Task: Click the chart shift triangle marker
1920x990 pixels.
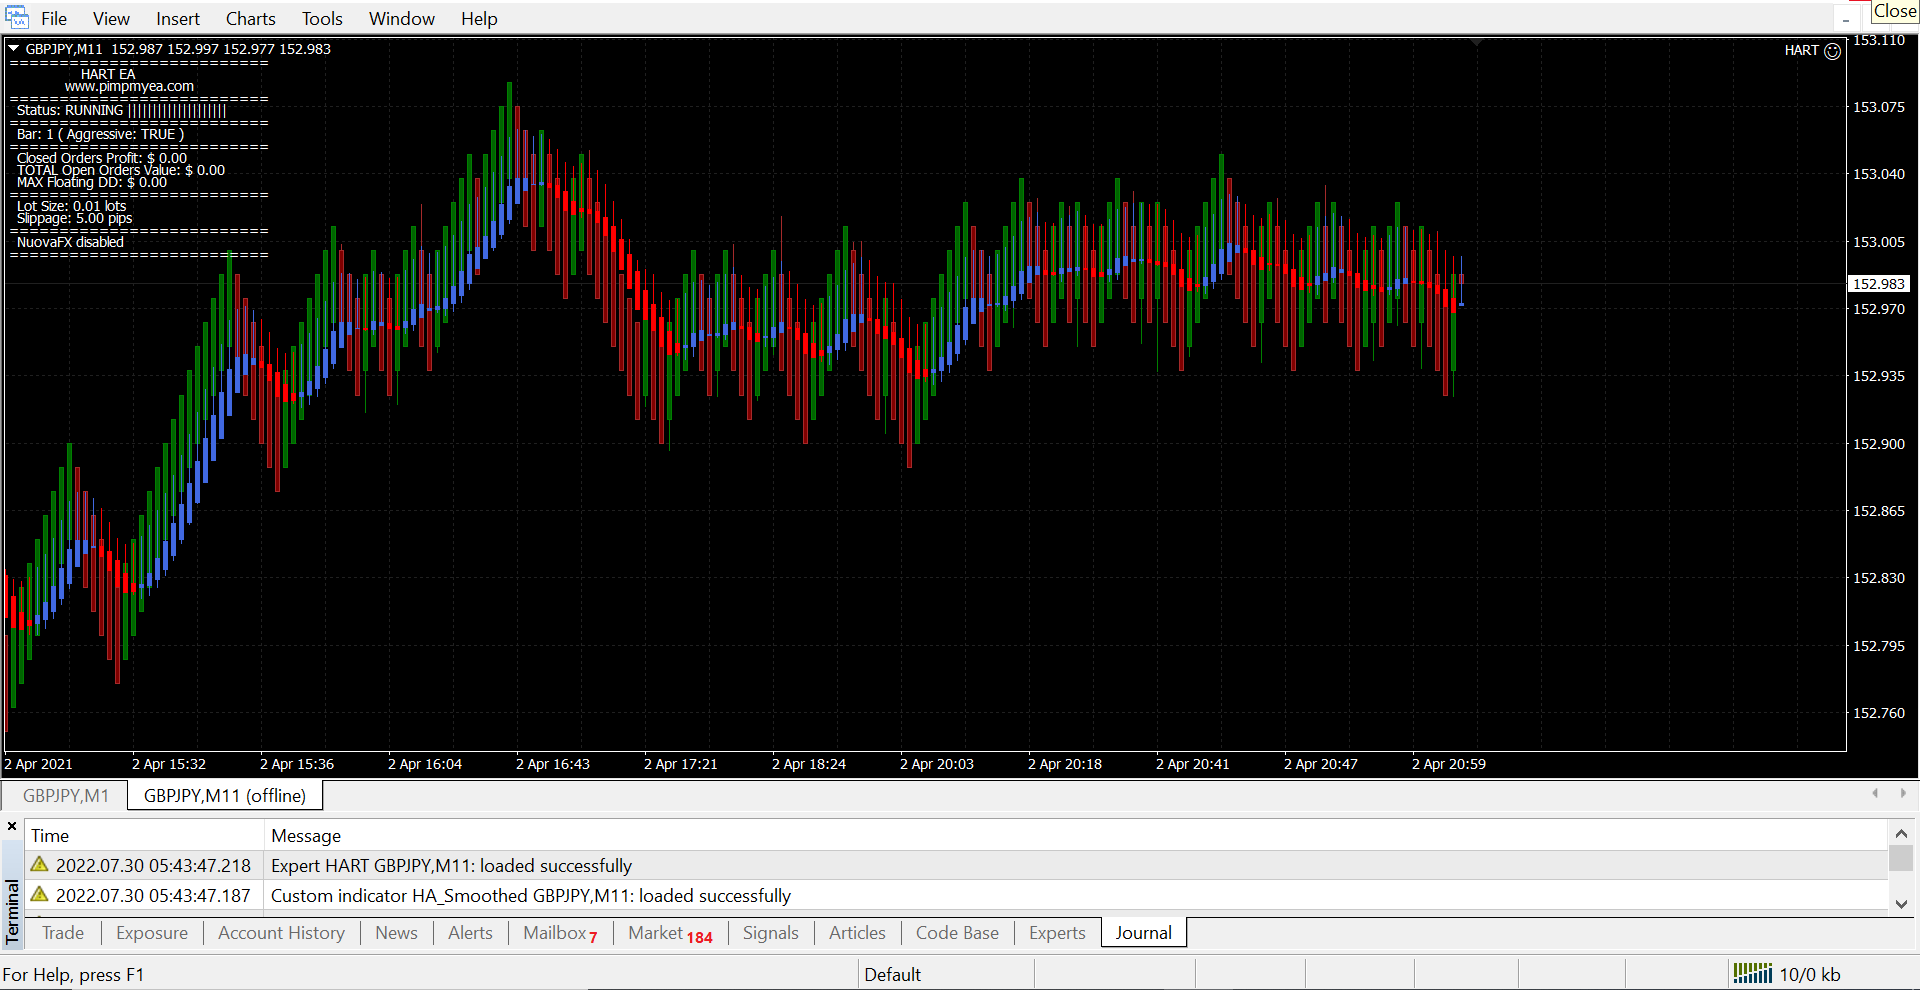Action: 1476,42
